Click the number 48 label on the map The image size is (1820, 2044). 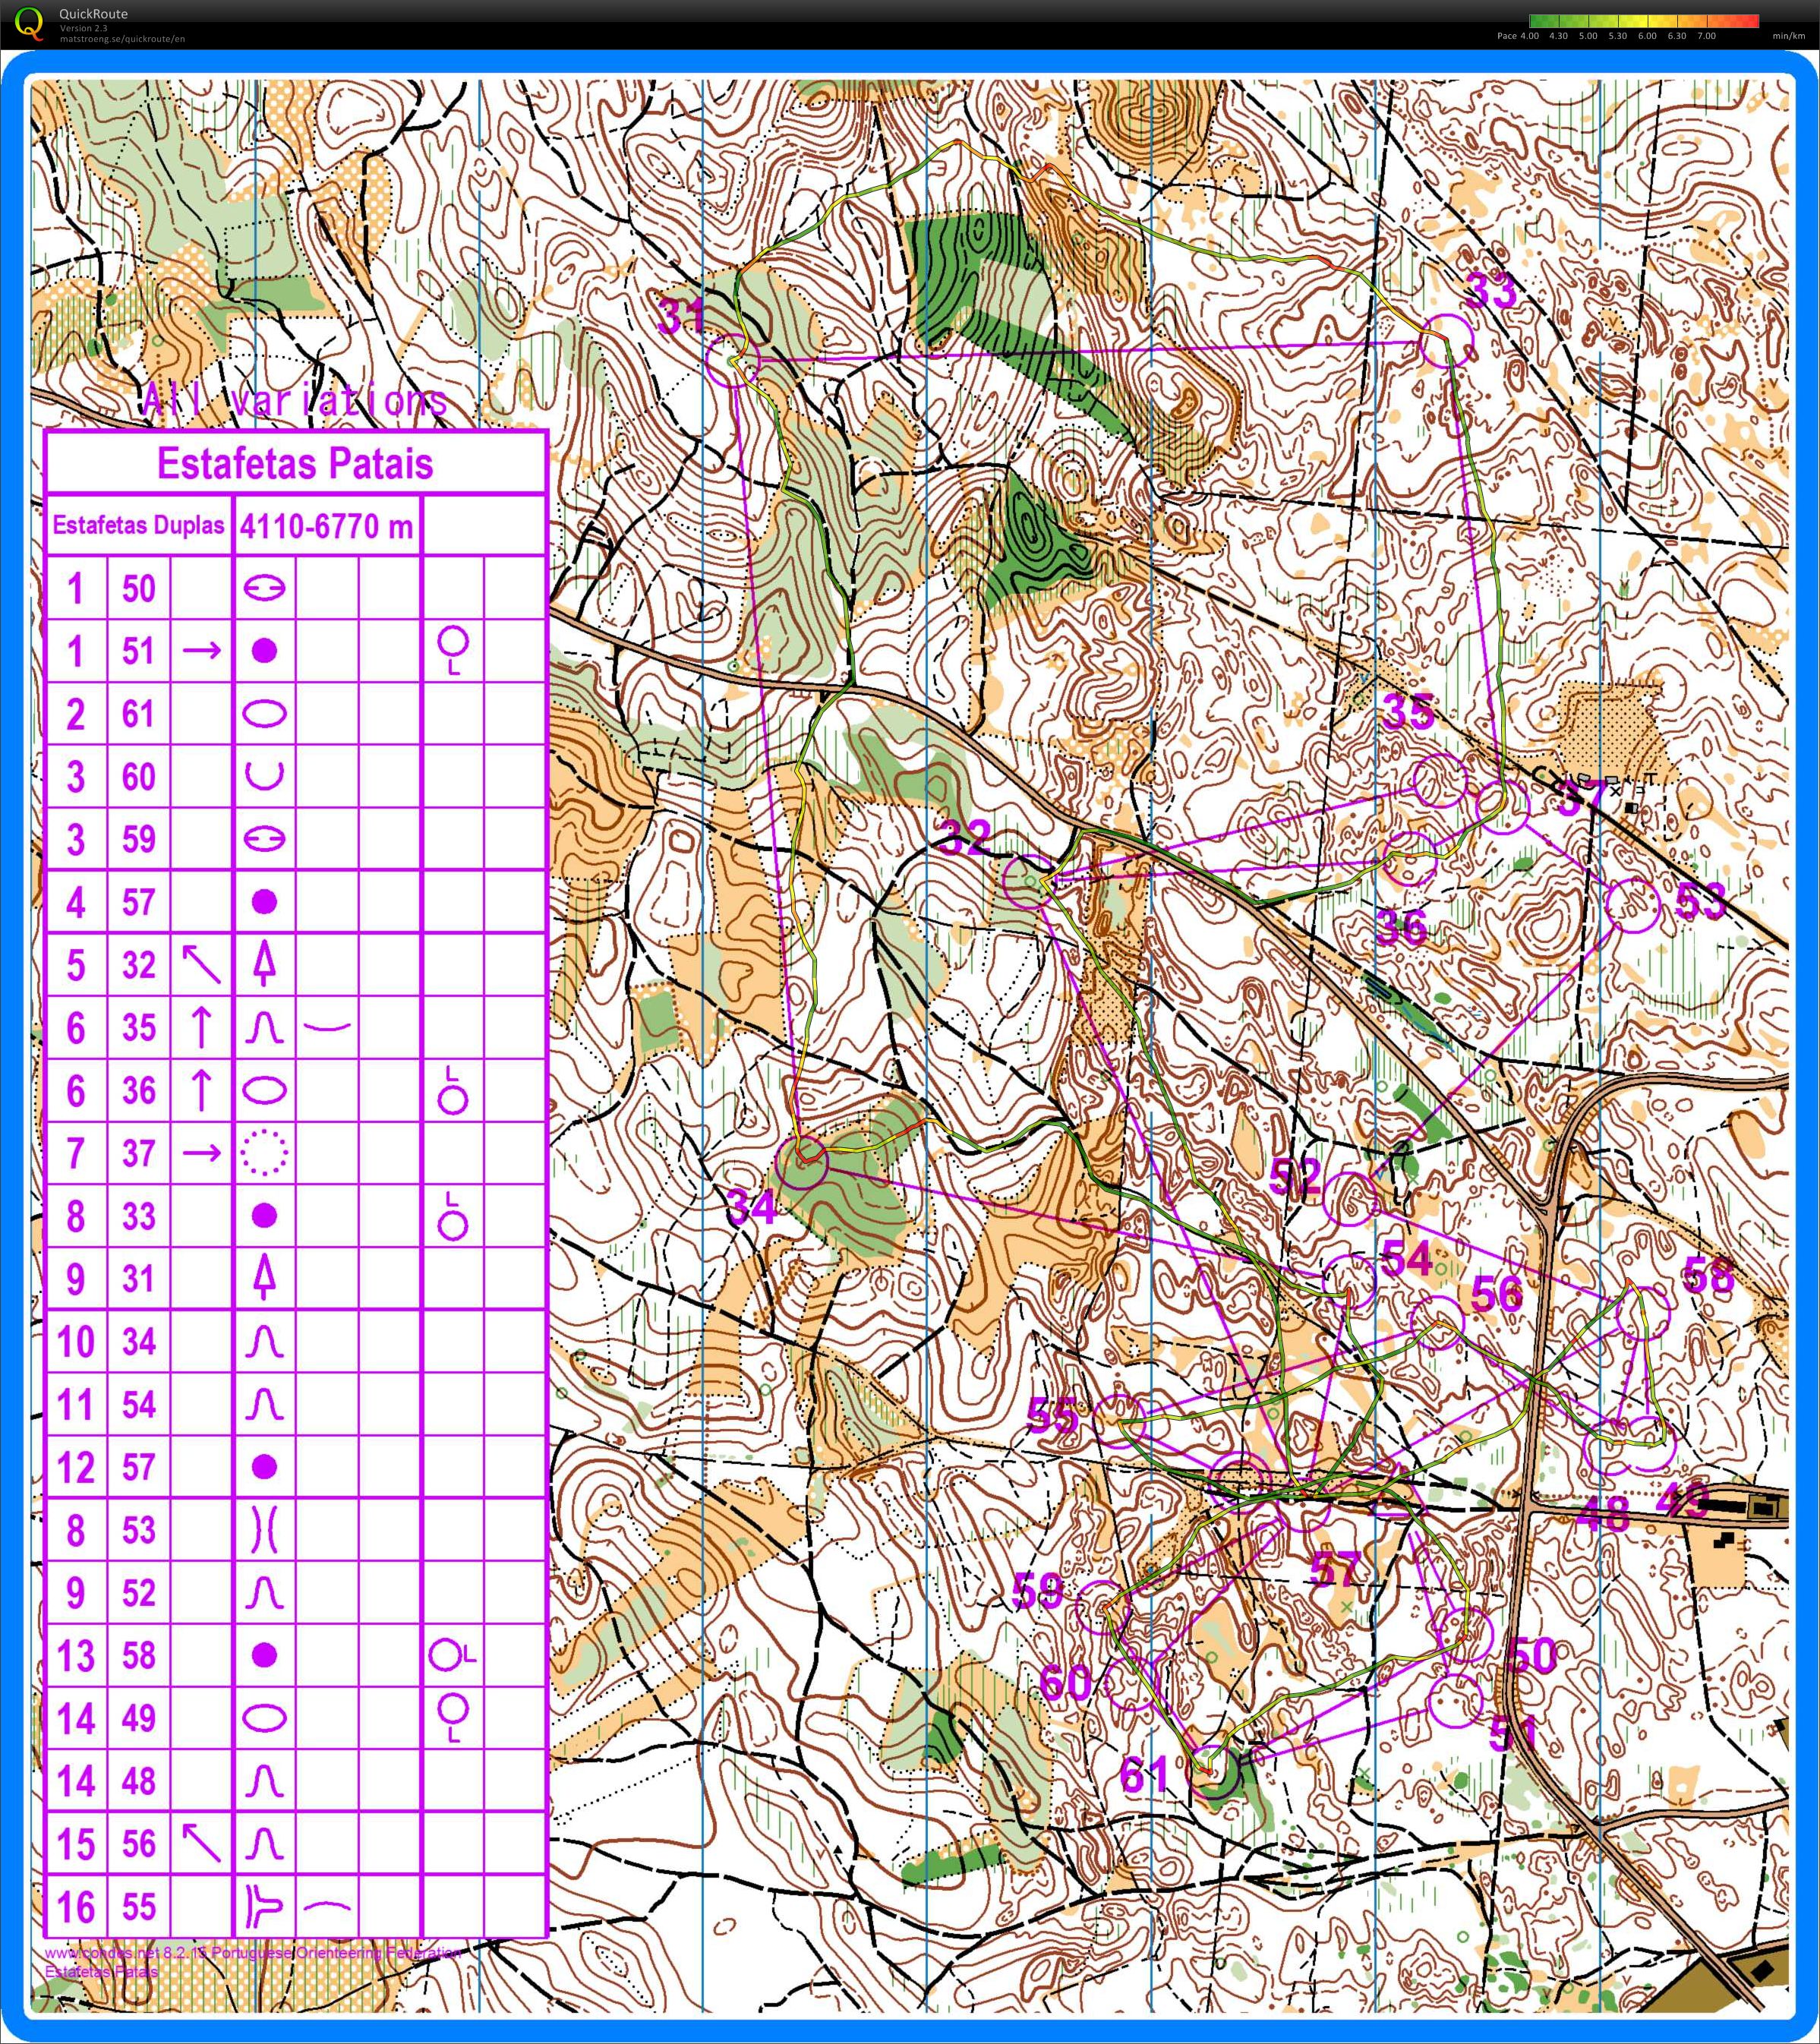[1602, 1516]
